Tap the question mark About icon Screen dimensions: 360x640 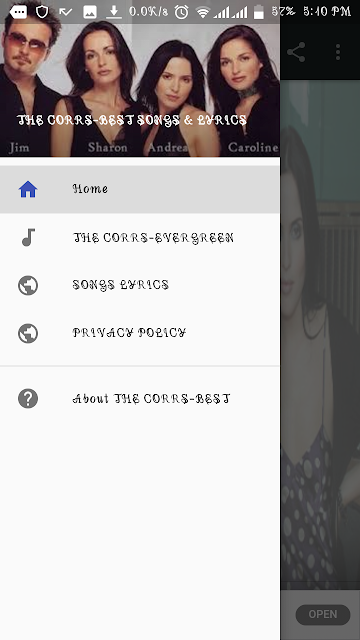(x=28, y=398)
